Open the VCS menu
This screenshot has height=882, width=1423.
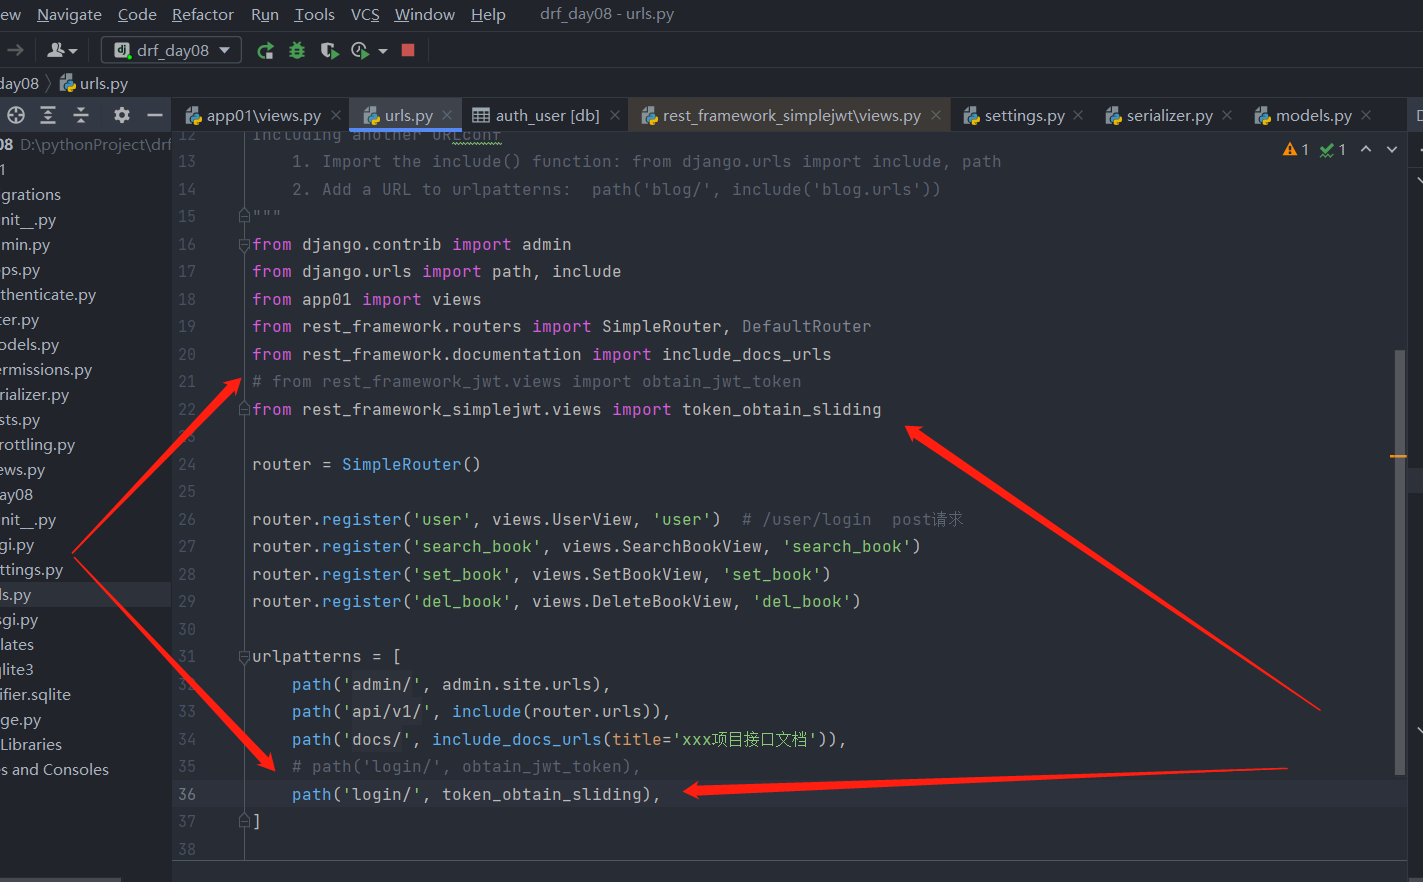pos(365,14)
